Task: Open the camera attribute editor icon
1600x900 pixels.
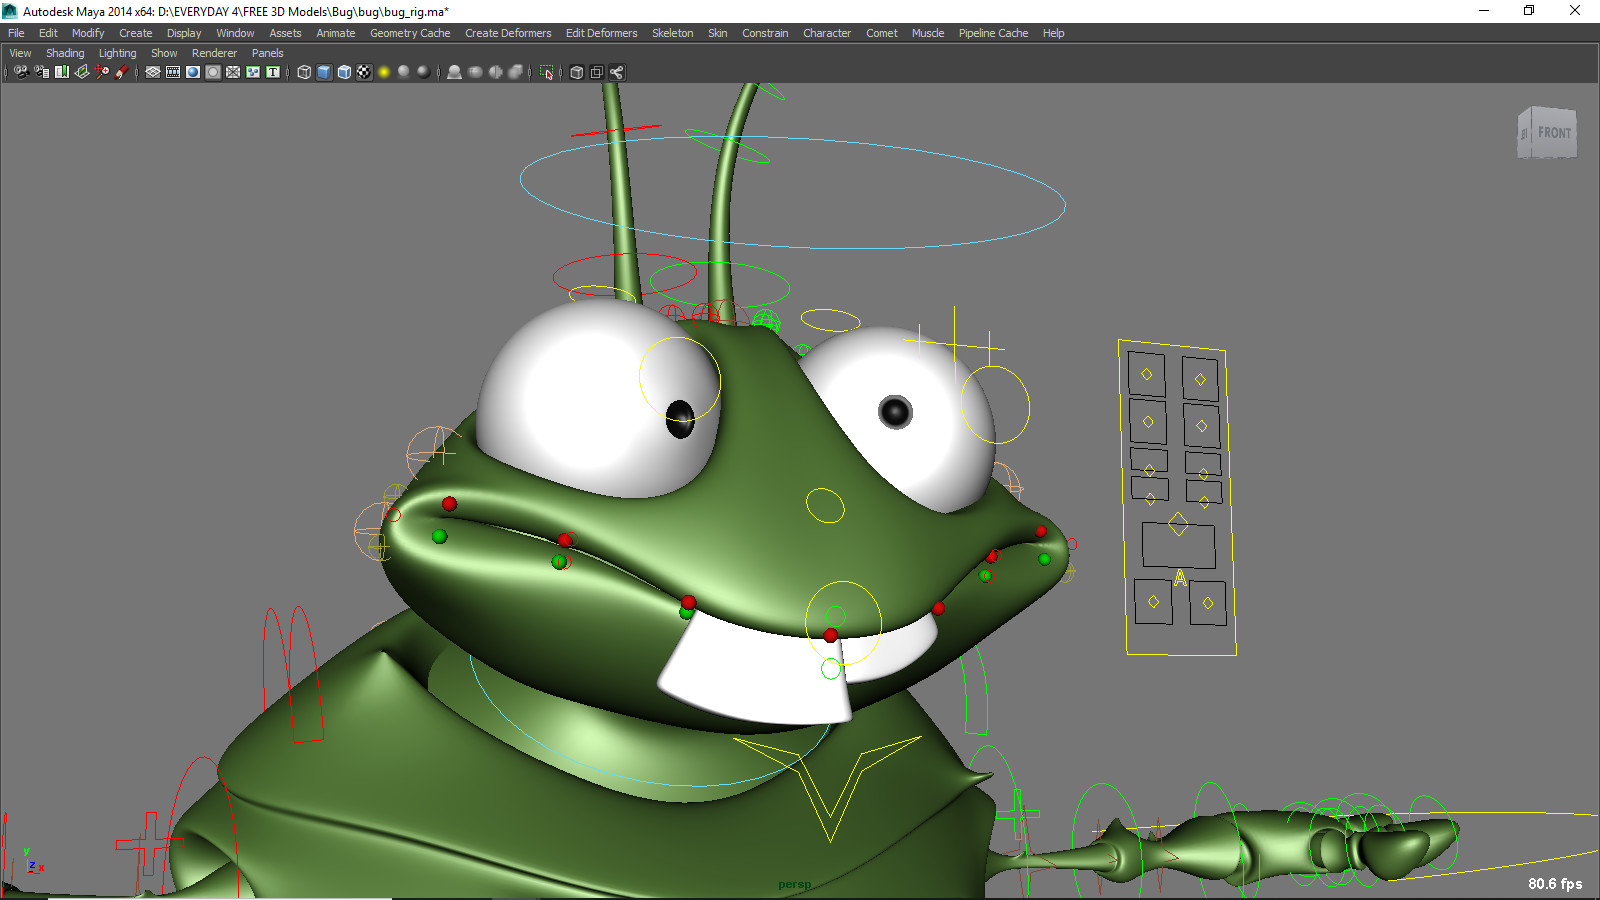Action: coord(41,72)
